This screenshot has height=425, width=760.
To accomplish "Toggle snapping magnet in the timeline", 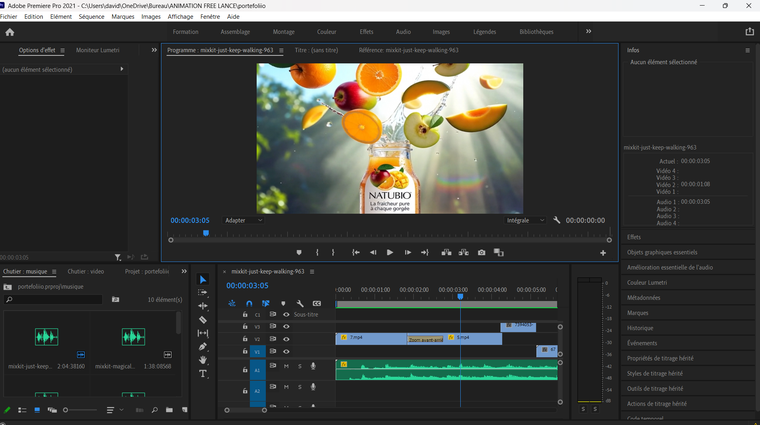I will [x=249, y=303].
